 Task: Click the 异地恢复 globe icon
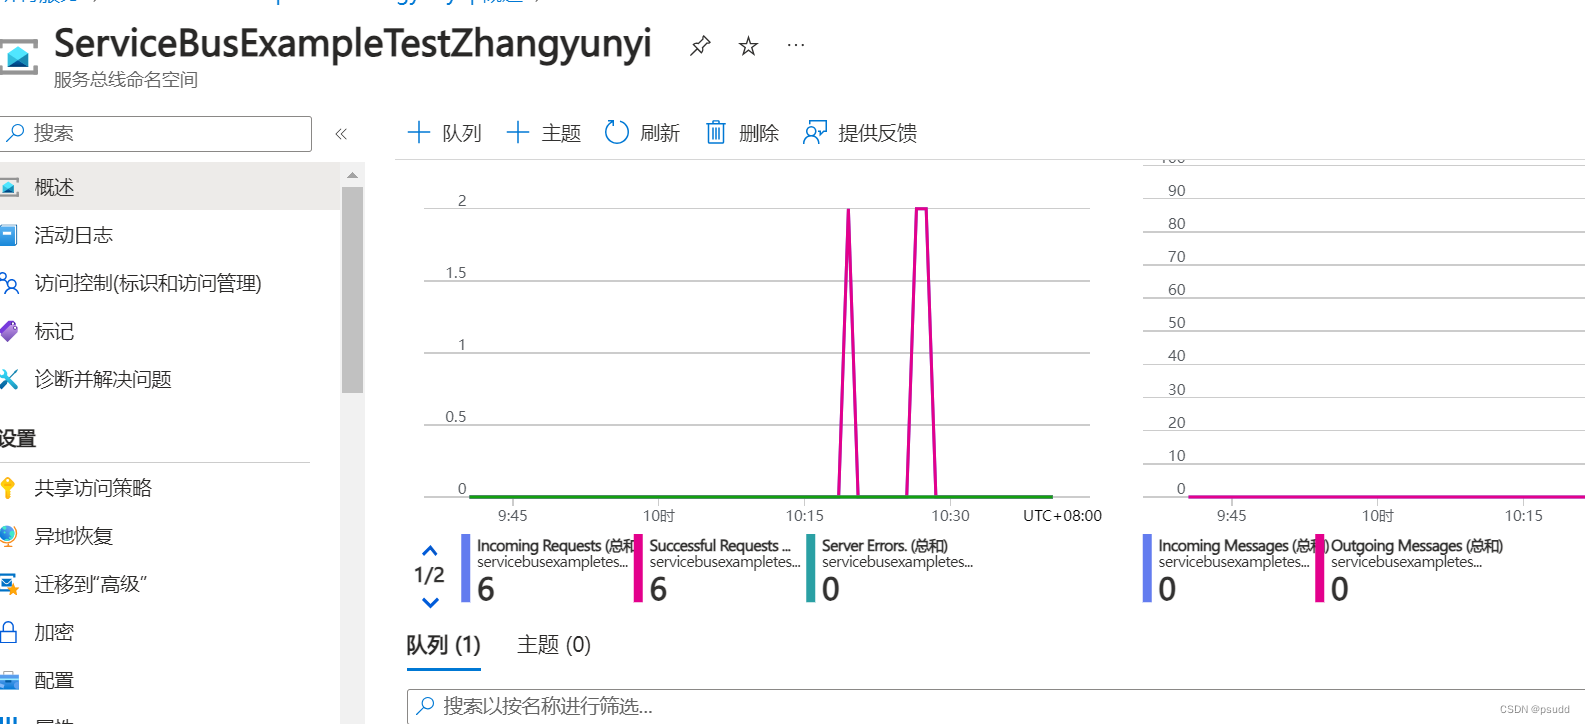coord(8,536)
